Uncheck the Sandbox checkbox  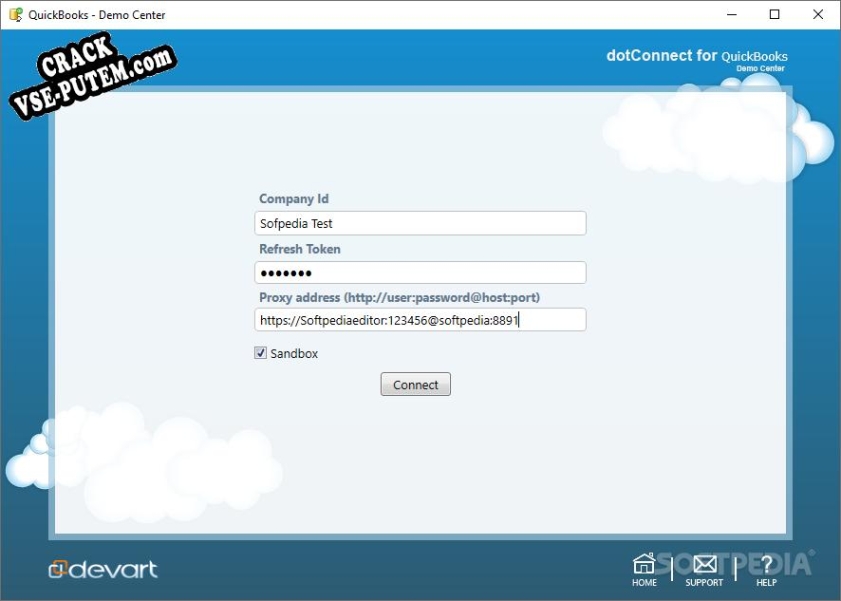[260, 353]
